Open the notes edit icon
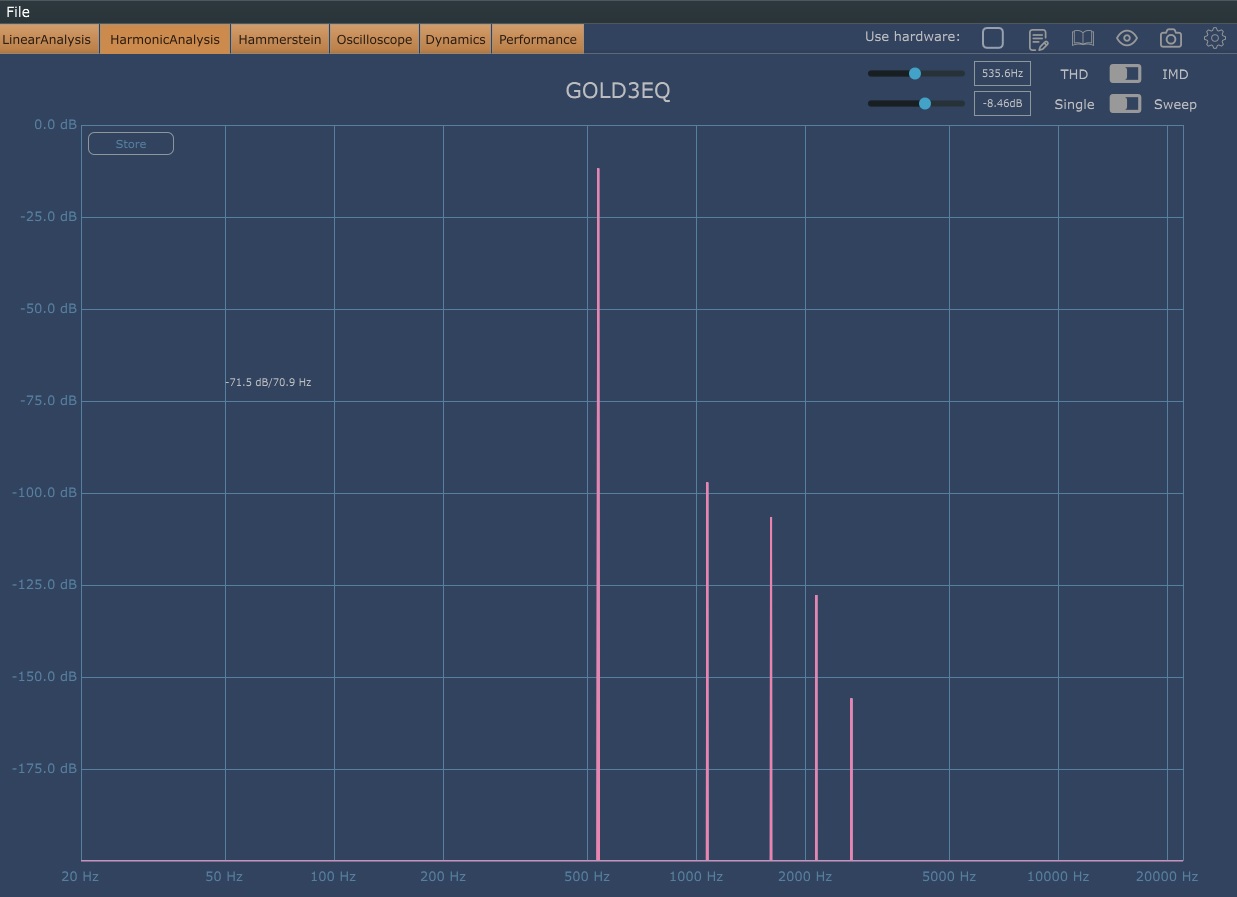1237x897 pixels. (1038, 39)
